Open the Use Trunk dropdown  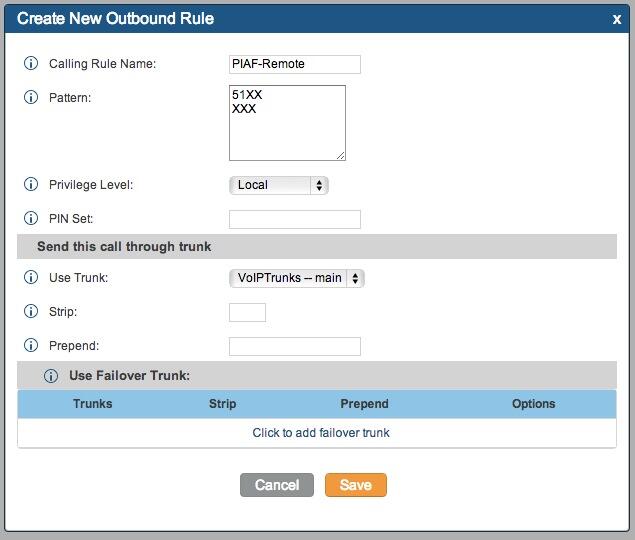(x=297, y=278)
